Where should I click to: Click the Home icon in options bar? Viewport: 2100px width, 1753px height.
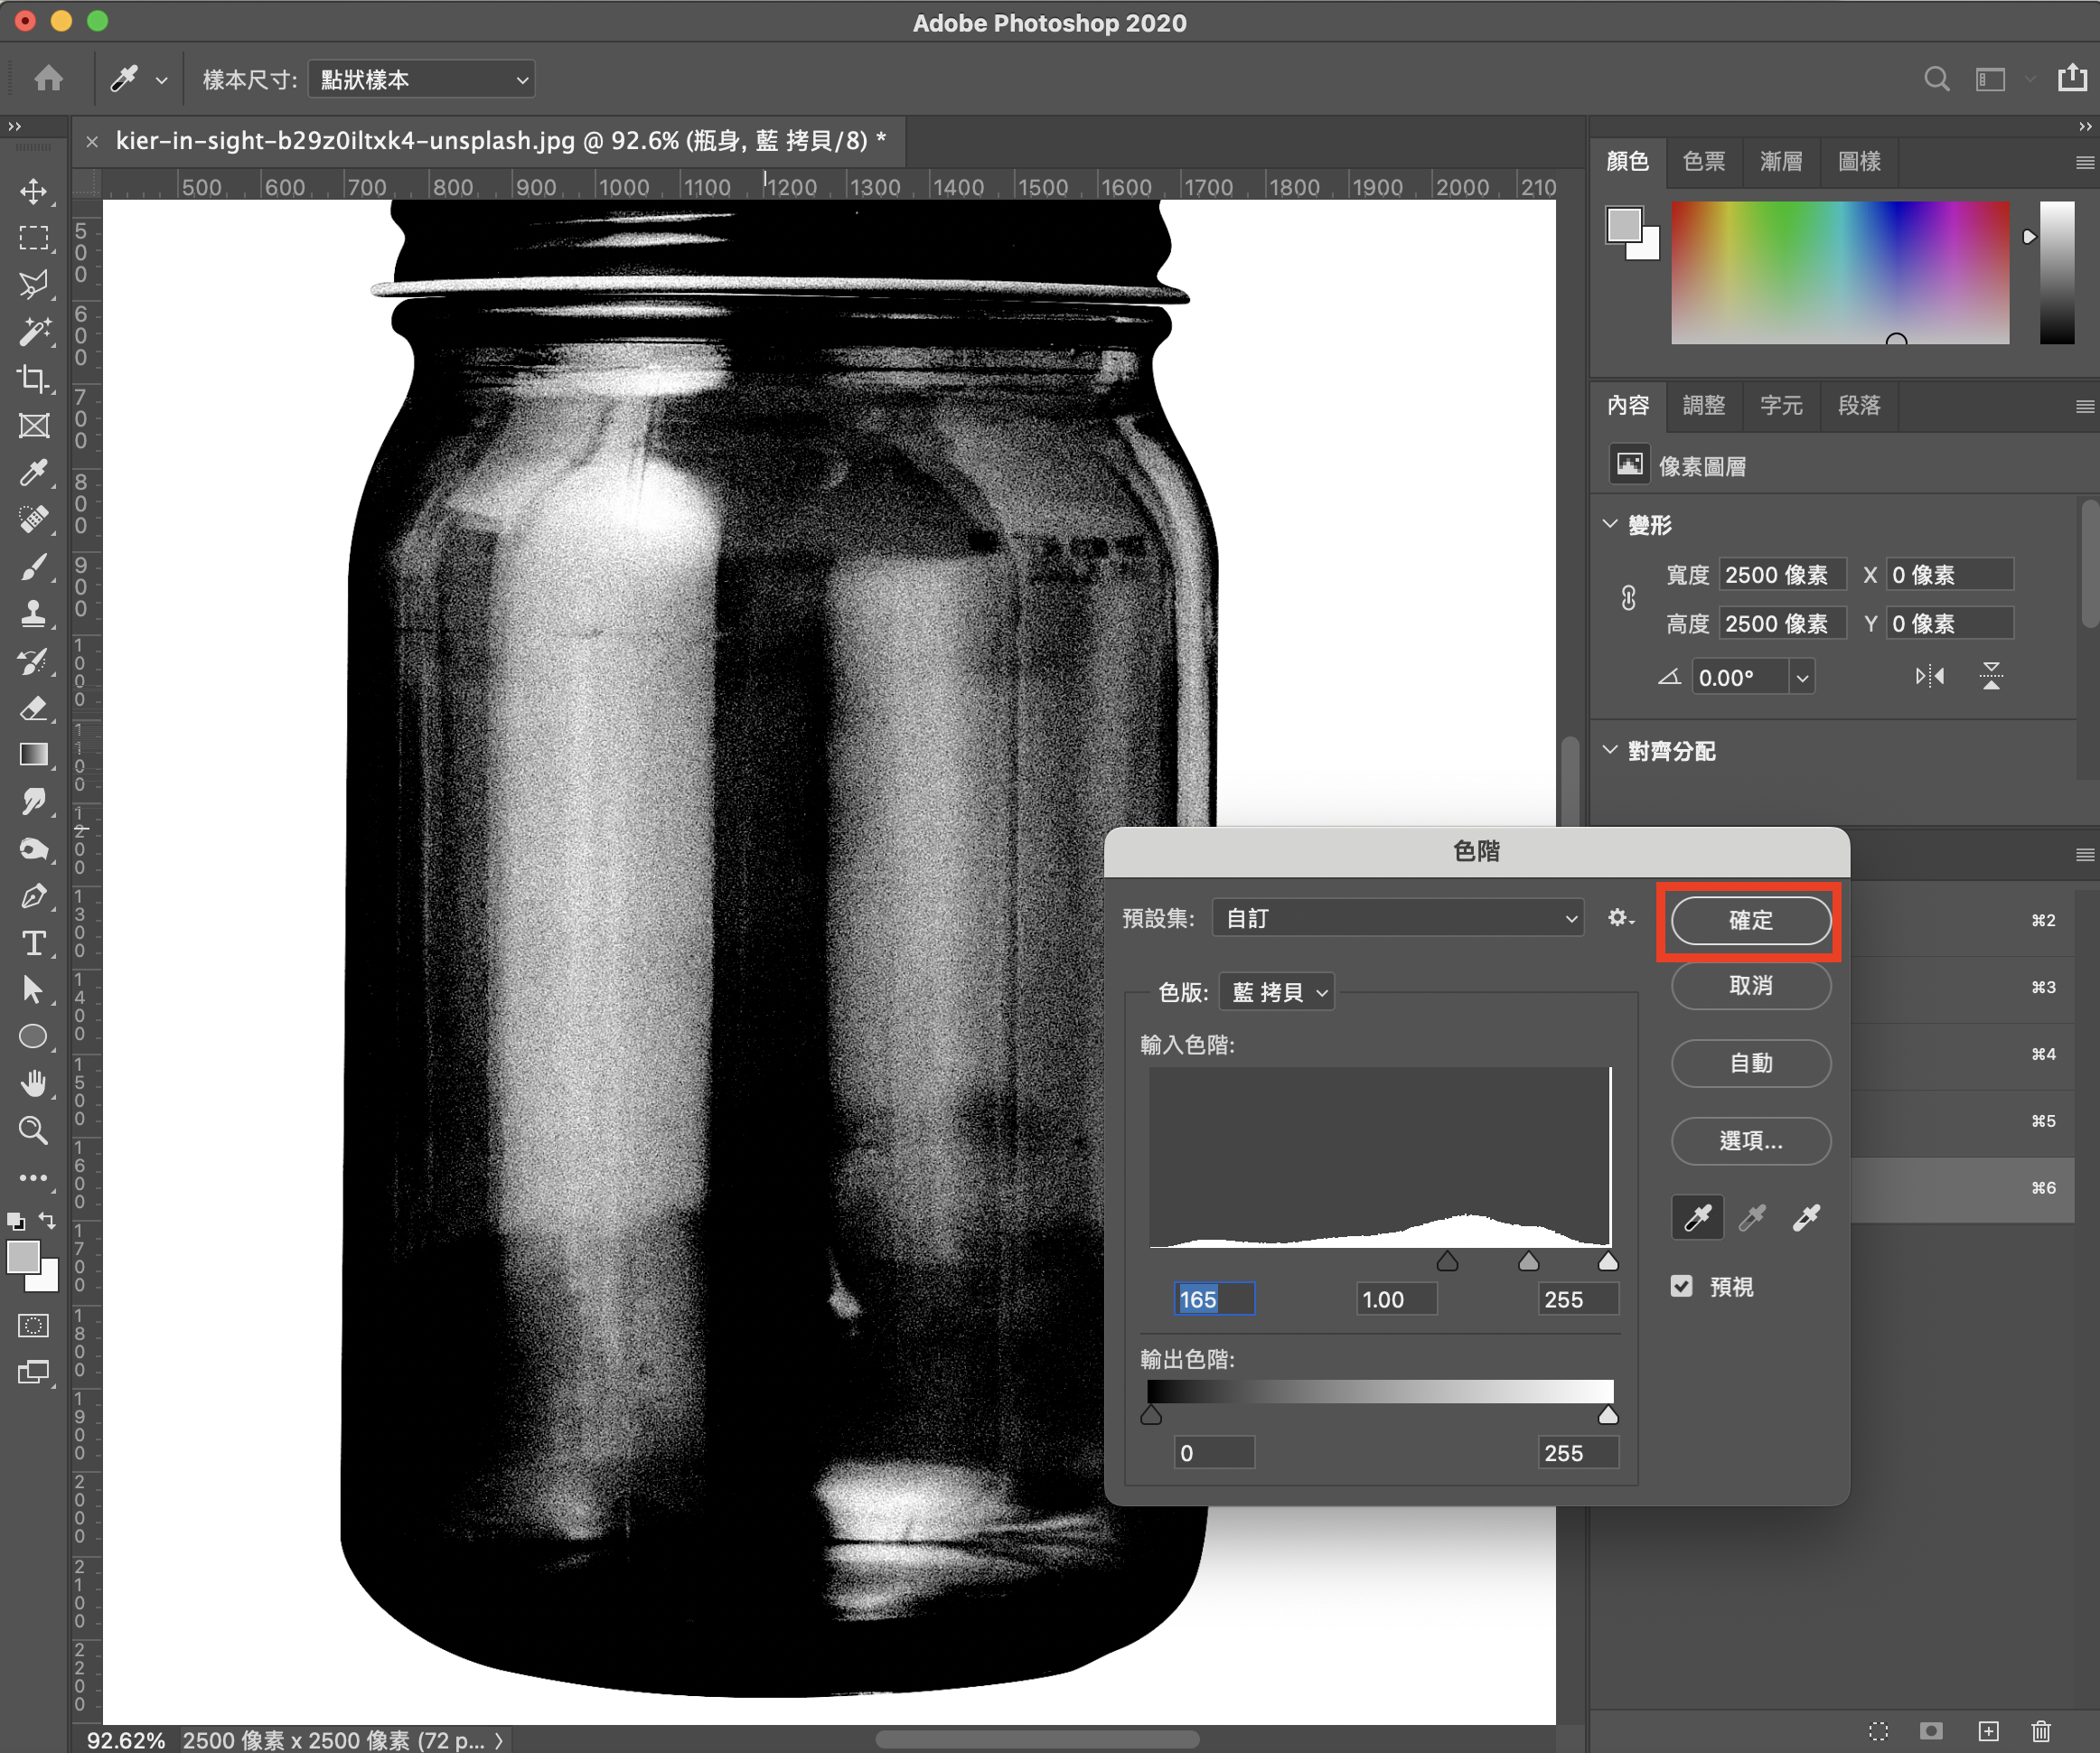48,78
